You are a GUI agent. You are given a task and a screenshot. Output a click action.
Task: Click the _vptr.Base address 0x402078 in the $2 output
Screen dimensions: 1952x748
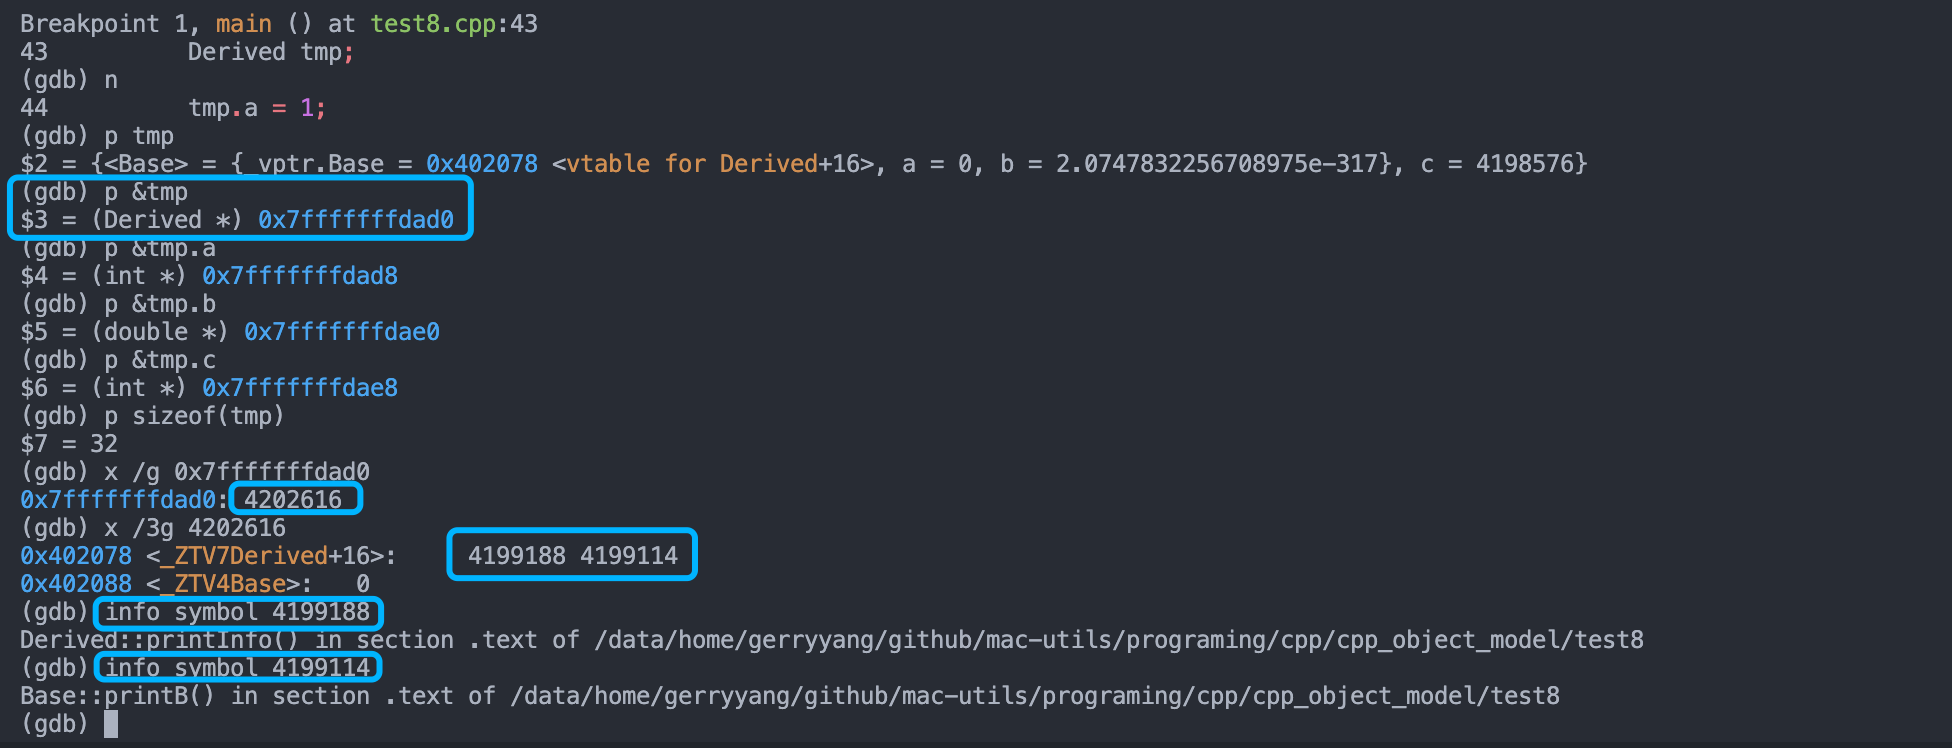pyautogui.click(x=482, y=164)
